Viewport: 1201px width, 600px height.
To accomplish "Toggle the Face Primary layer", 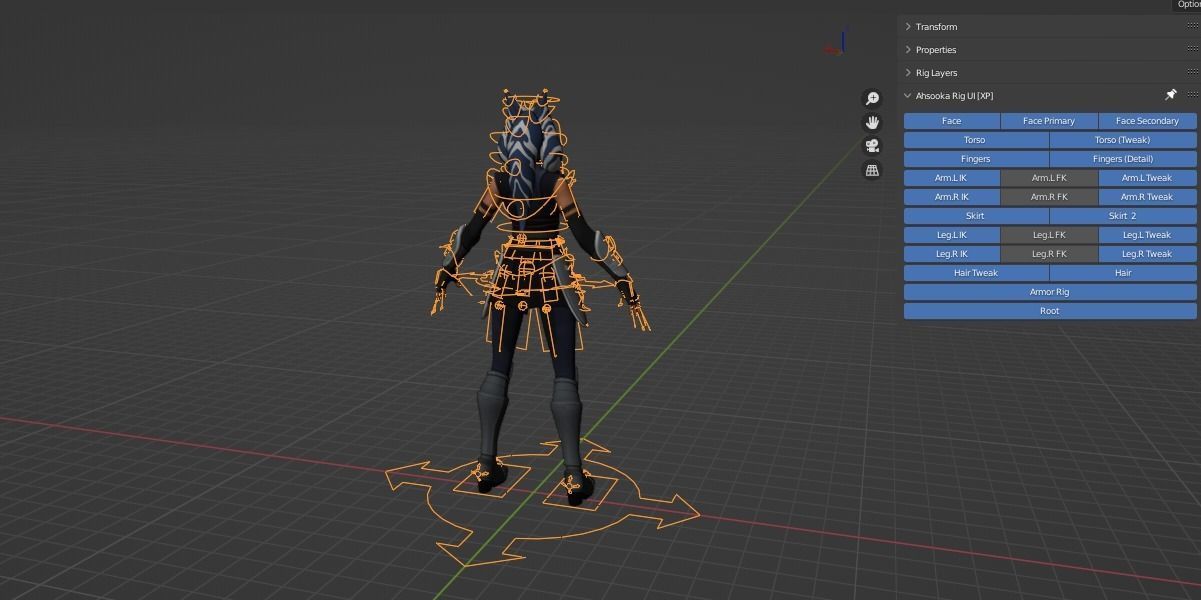I will click(1049, 121).
